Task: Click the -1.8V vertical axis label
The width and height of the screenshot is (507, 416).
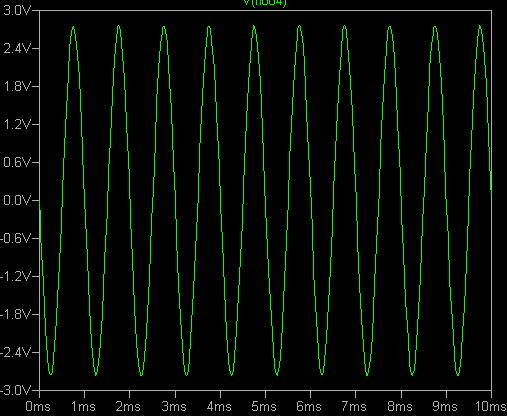Action: (x=15, y=314)
